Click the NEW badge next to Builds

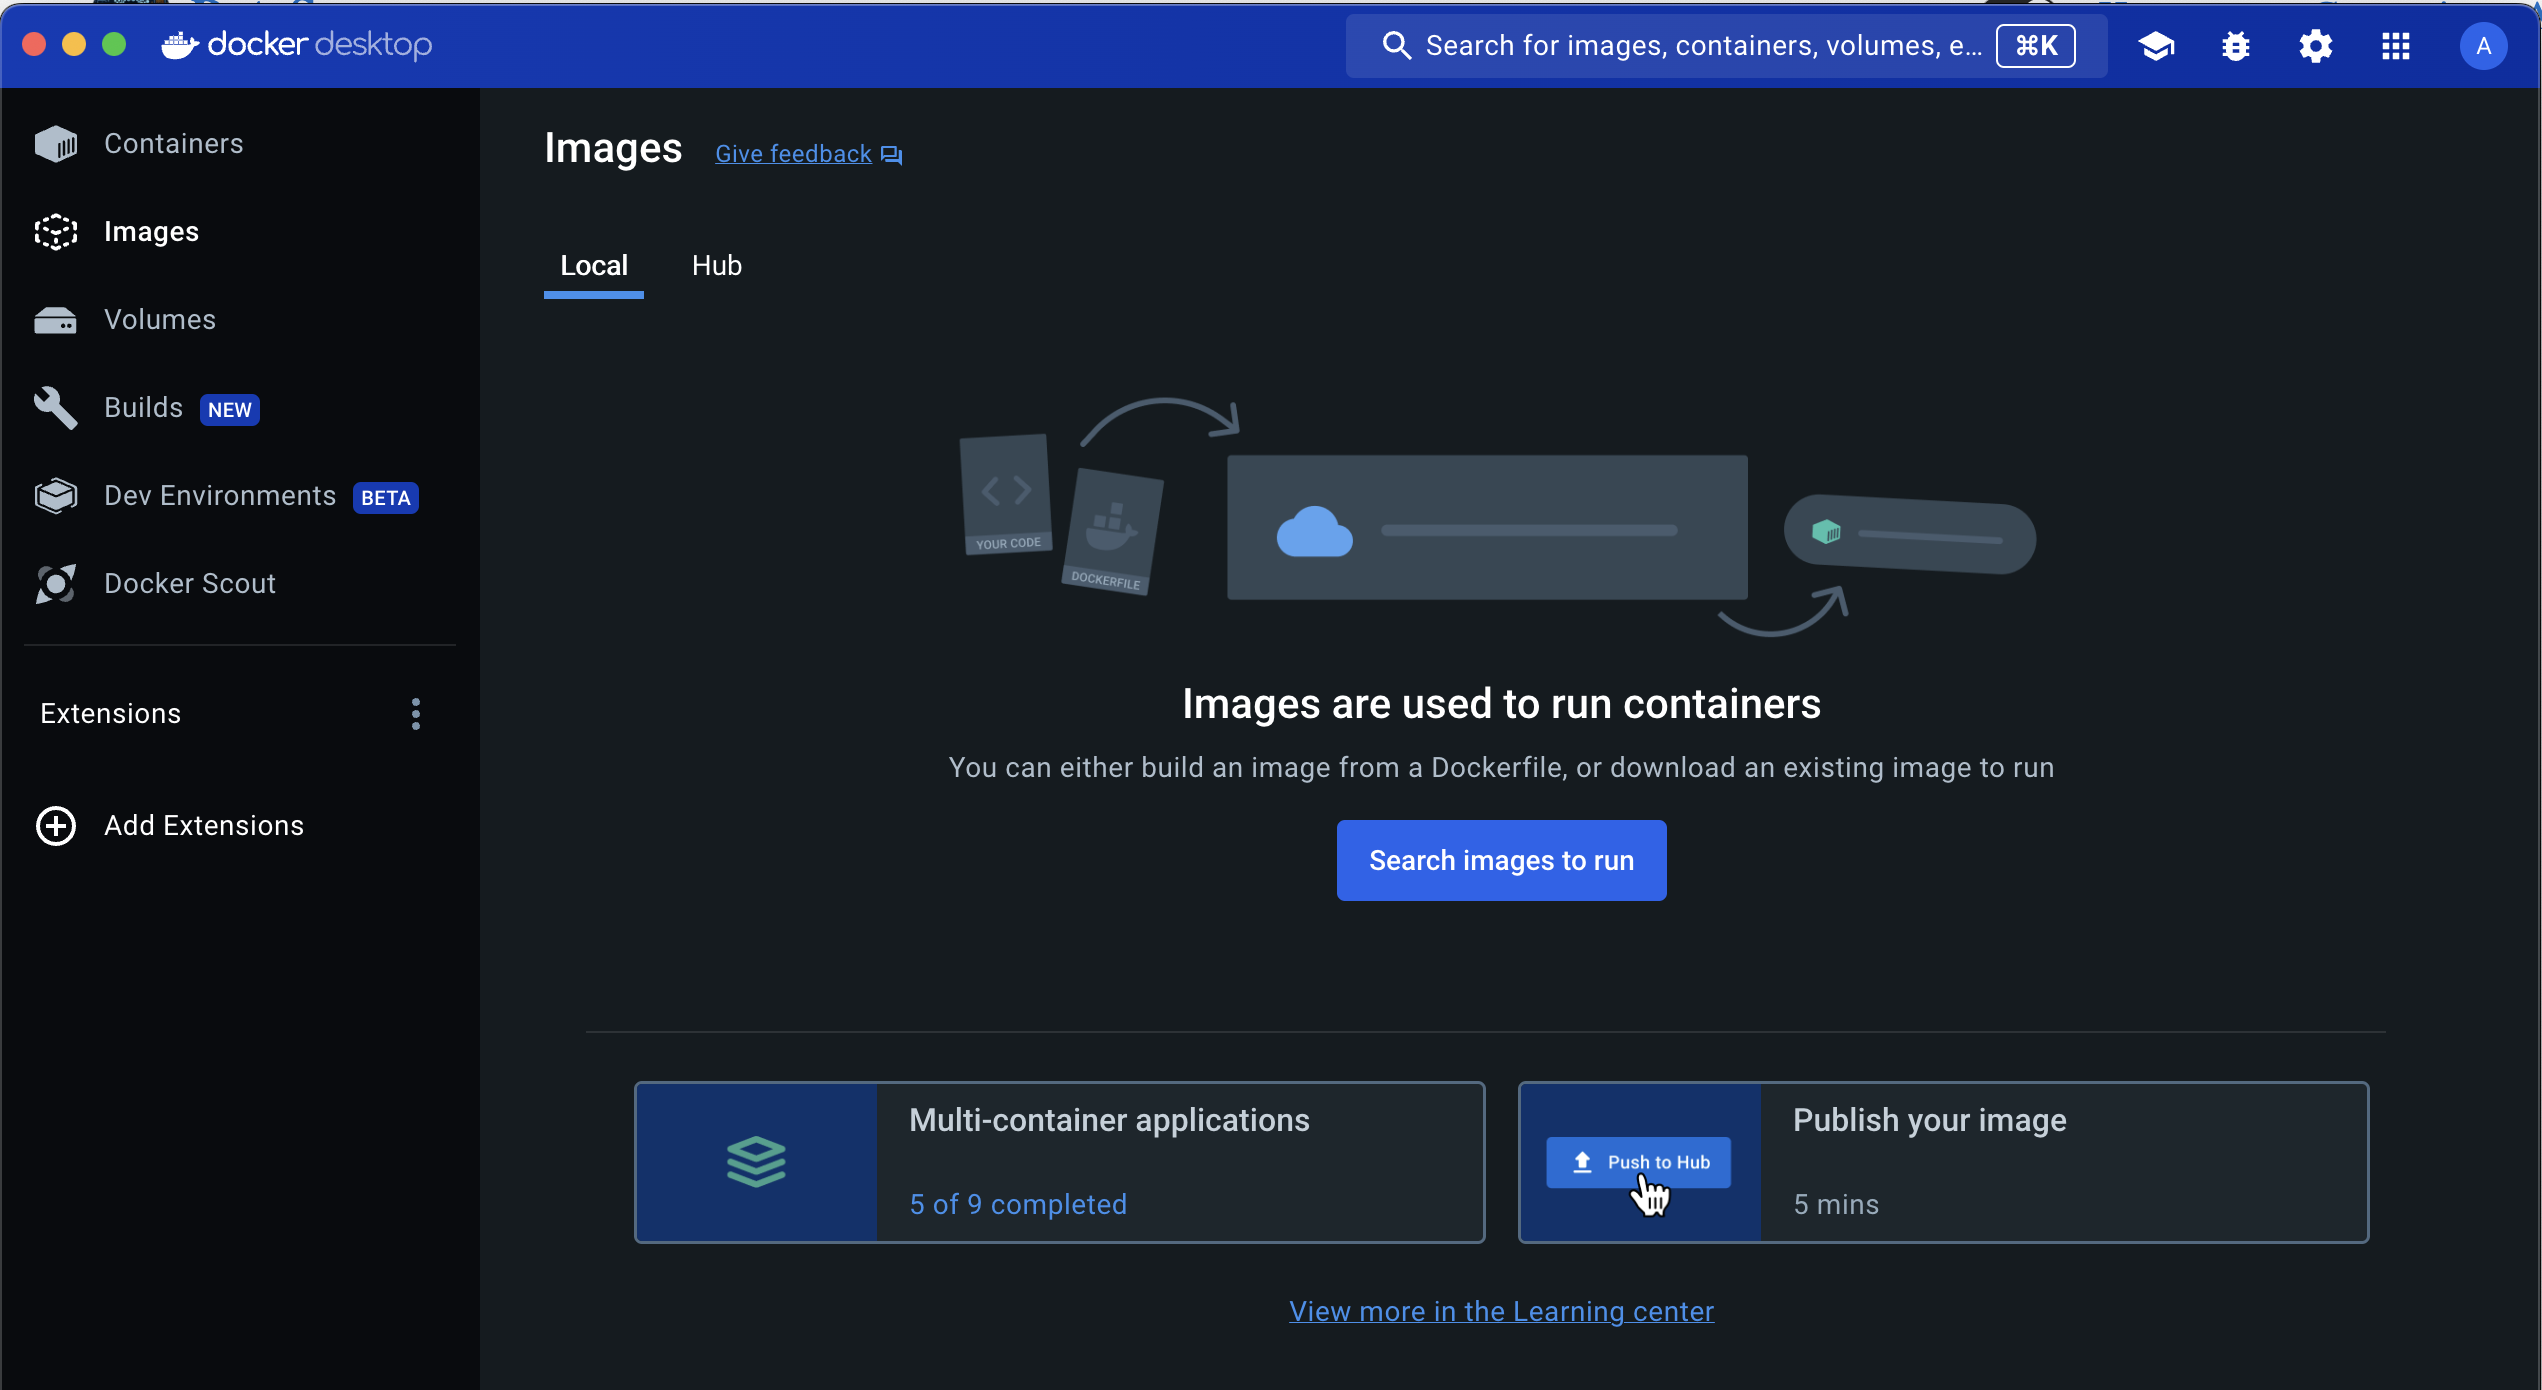pyautogui.click(x=230, y=410)
